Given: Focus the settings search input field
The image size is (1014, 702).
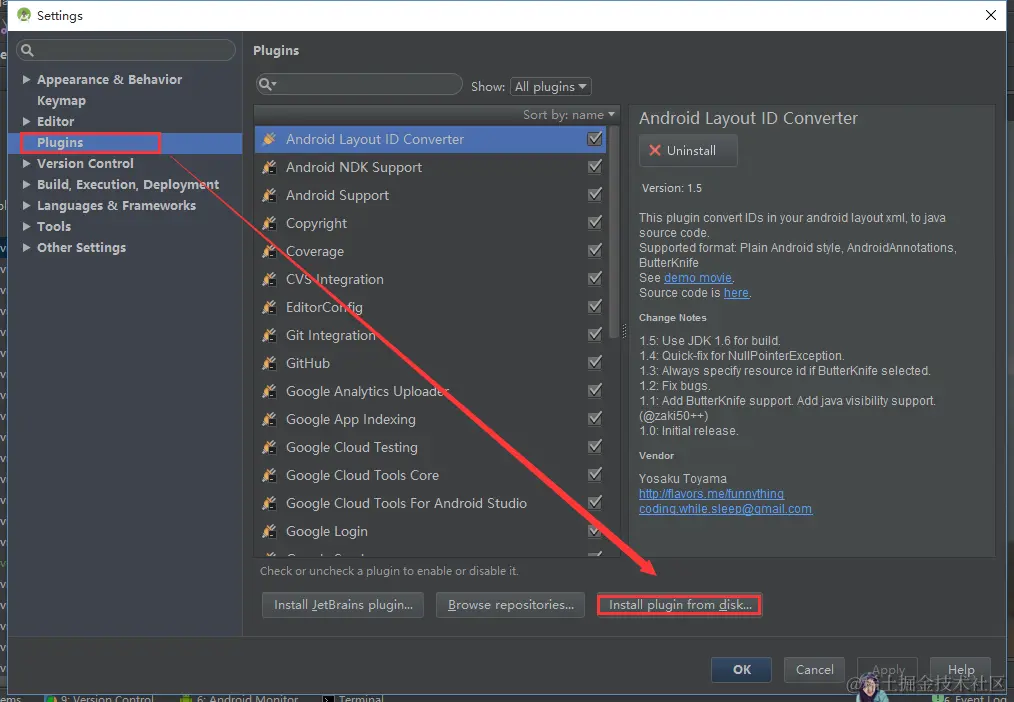Looking at the screenshot, I should pyautogui.click(x=126, y=50).
